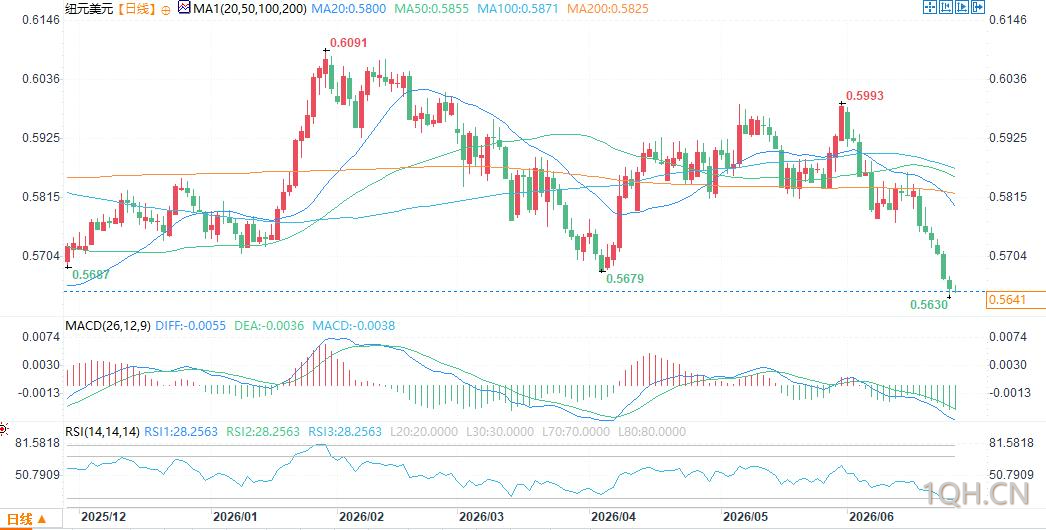Image resolution: width=1046 pixels, height=530 pixels.
Task: Click the 2026/04 date axis label
Action: click(613, 517)
